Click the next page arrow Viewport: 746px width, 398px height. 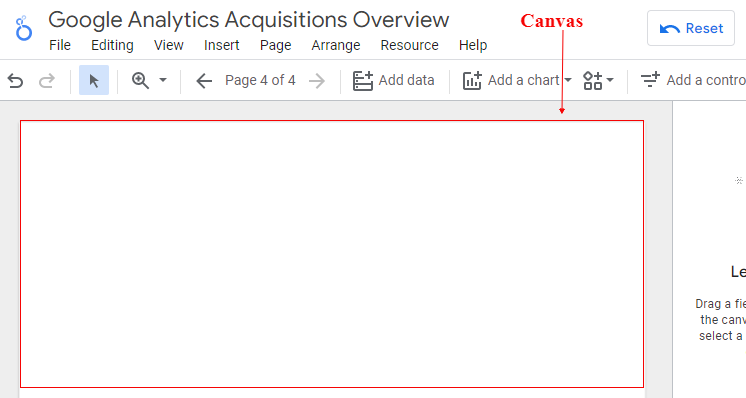tap(316, 80)
